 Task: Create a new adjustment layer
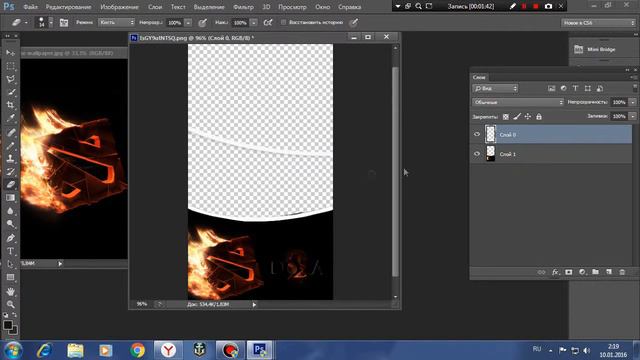click(582, 272)
